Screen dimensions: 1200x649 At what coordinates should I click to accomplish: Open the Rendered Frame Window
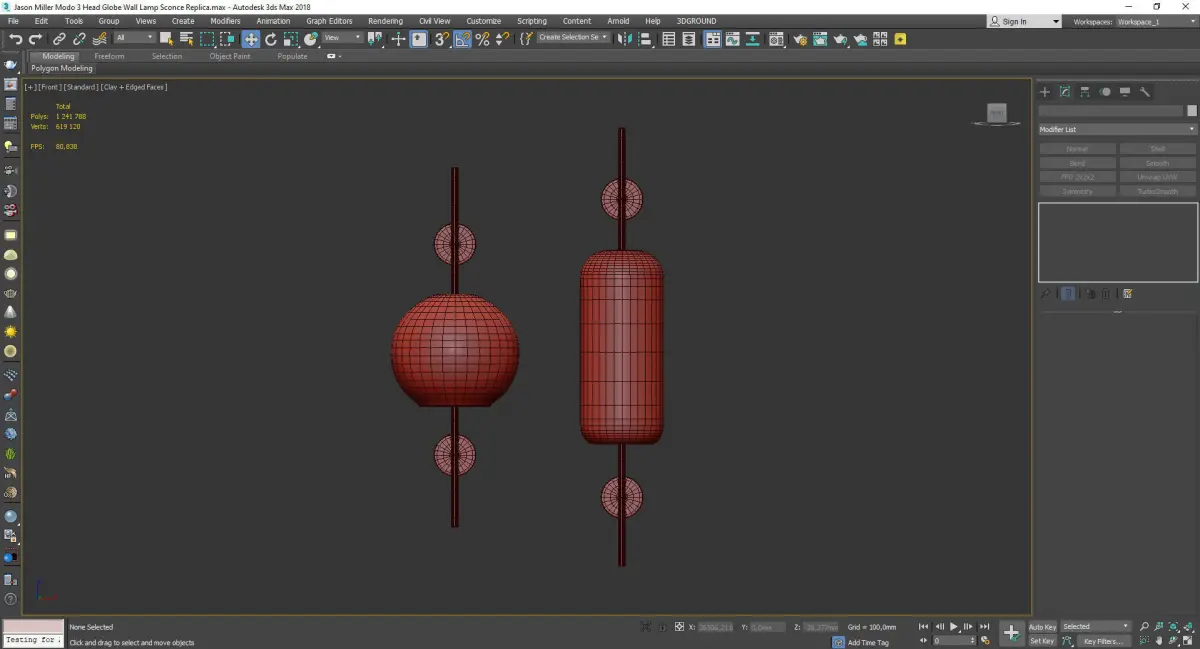coord(820,39)
